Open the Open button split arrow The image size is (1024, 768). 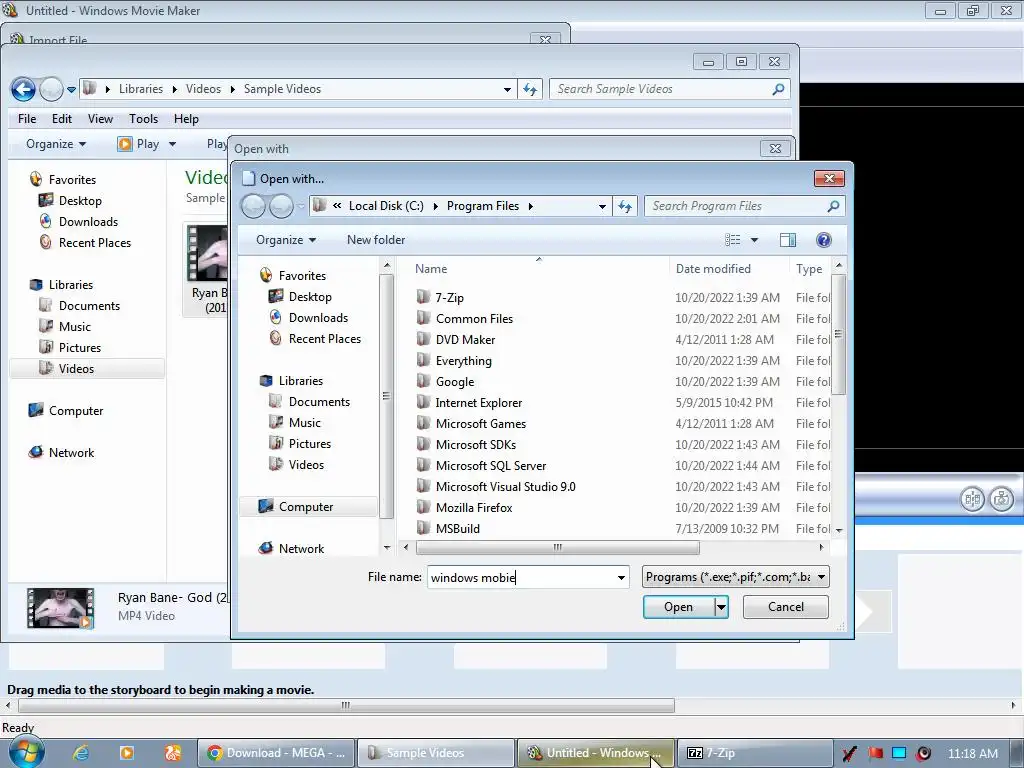[721, 607]
